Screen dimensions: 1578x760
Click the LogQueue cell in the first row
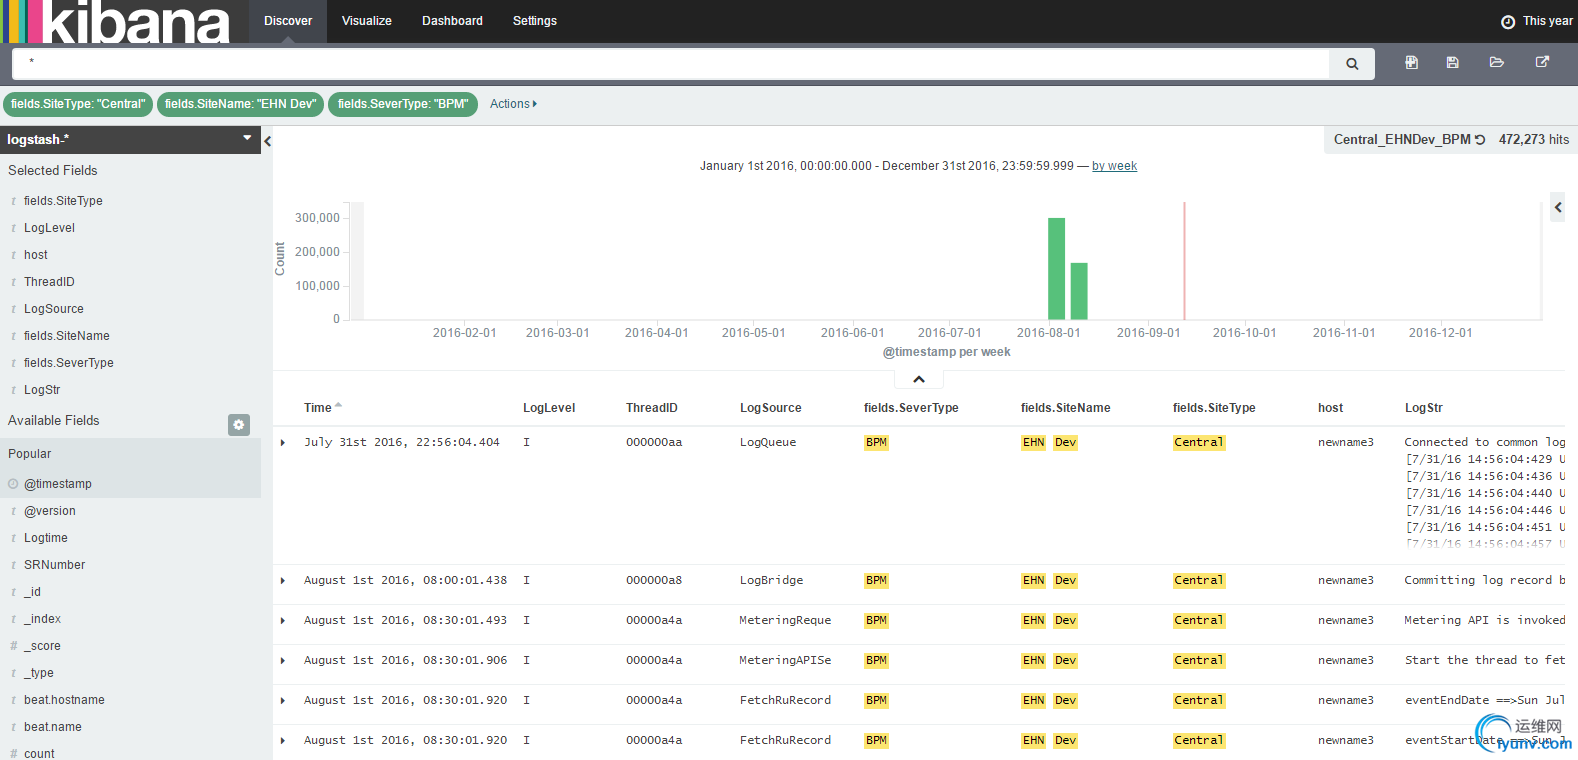click(768, 442)
